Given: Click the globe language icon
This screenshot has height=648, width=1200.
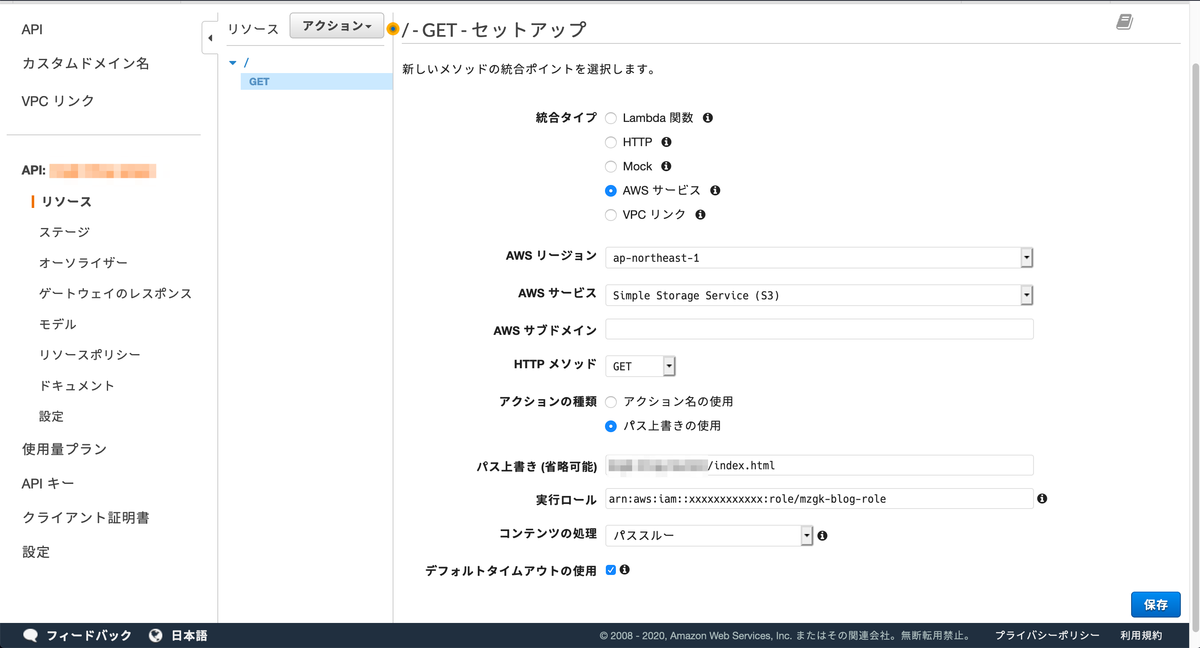Looking at the screenshot, I should pos(156,635).
